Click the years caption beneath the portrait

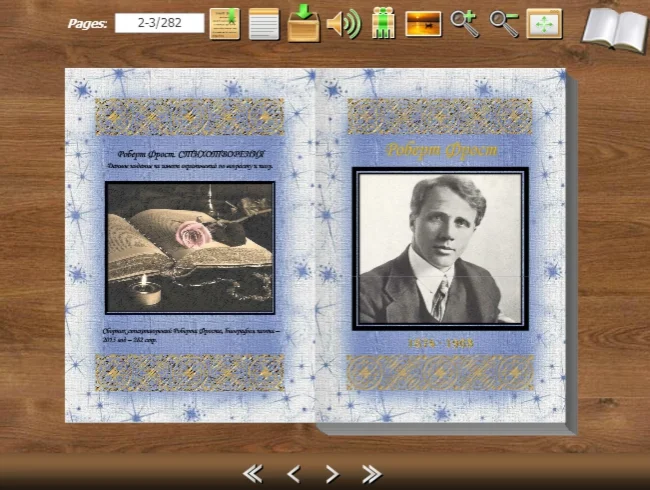(x=440, y=343)
